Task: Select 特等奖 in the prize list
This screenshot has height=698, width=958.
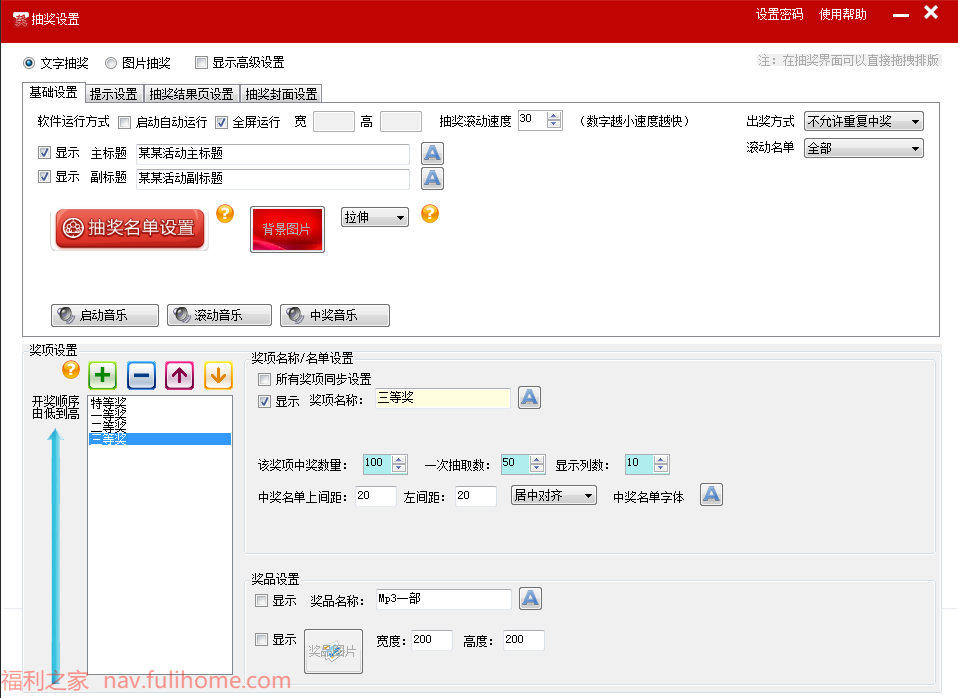Action: coord(113,402)
